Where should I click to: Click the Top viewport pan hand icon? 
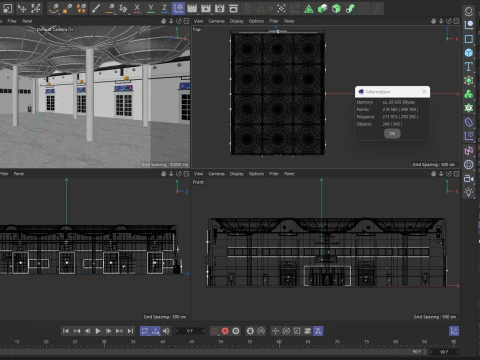coord(433,21)
